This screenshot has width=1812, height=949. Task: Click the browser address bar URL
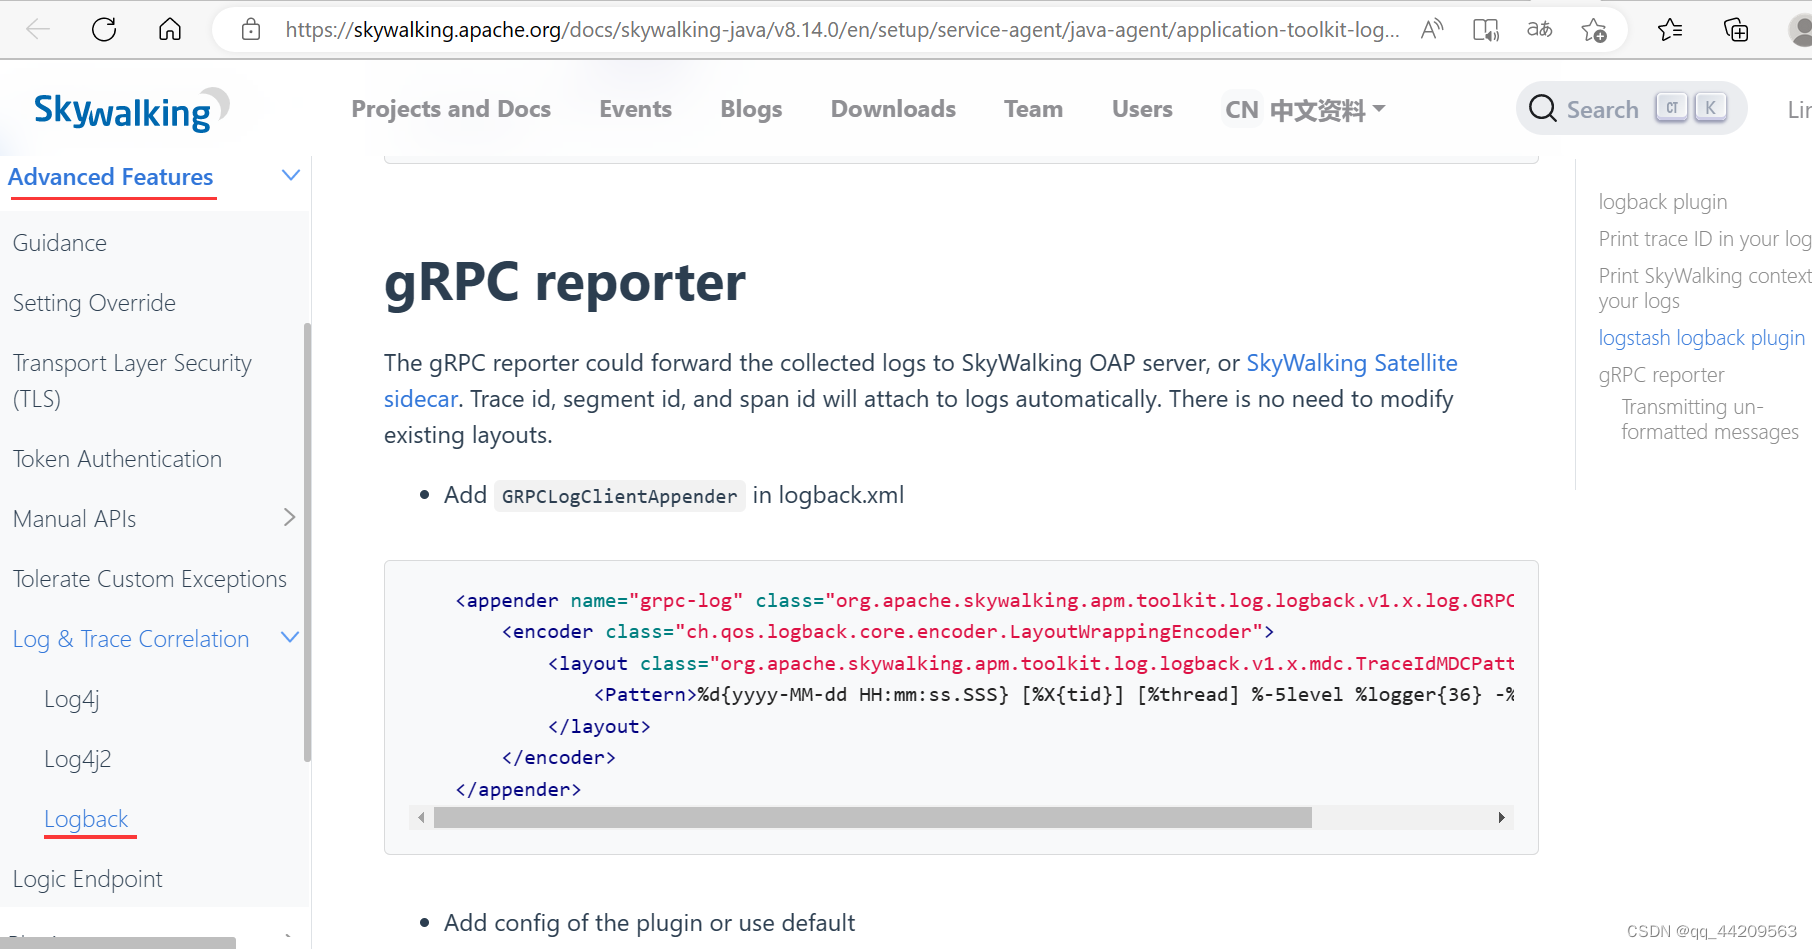pos(842,30)
